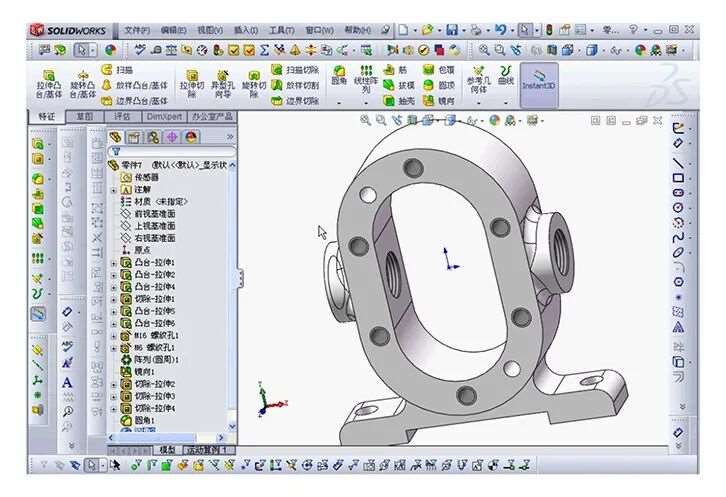Click the feature tree filter field
The image size is (726, 497).
(x=170, y=151)
